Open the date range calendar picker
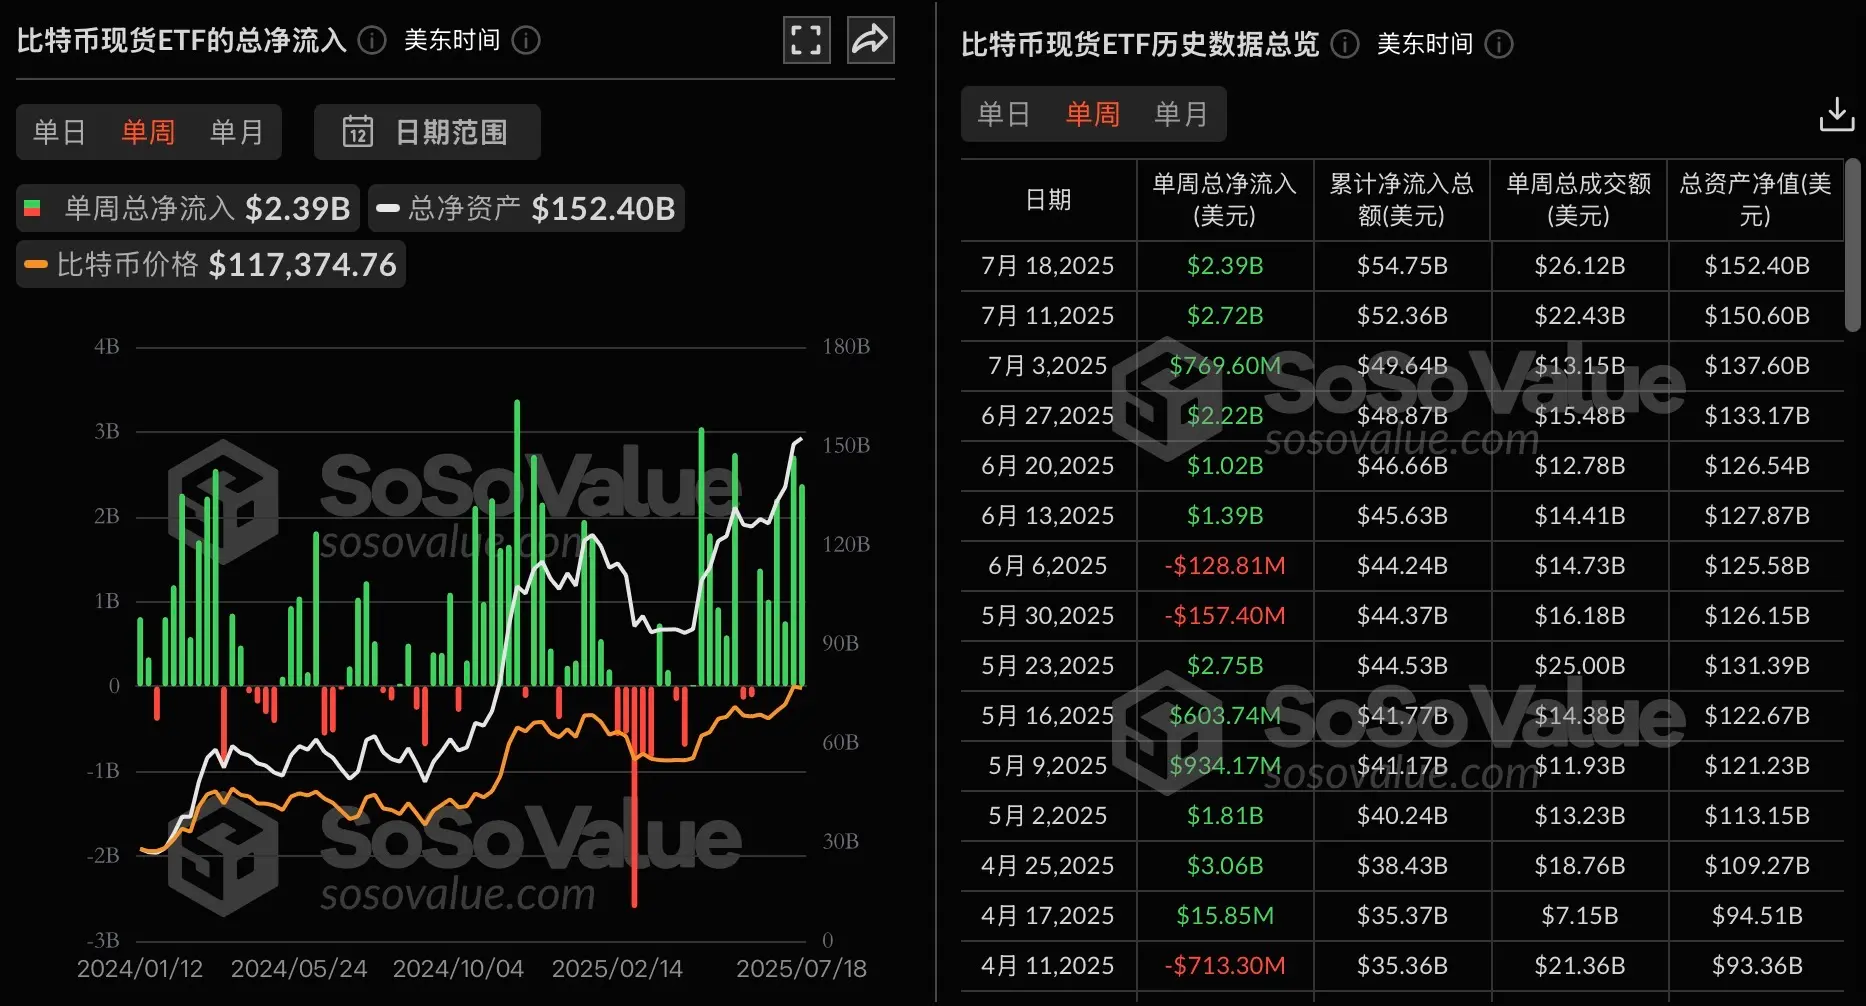1866x1006 pixels. click(x=427, y=132)
